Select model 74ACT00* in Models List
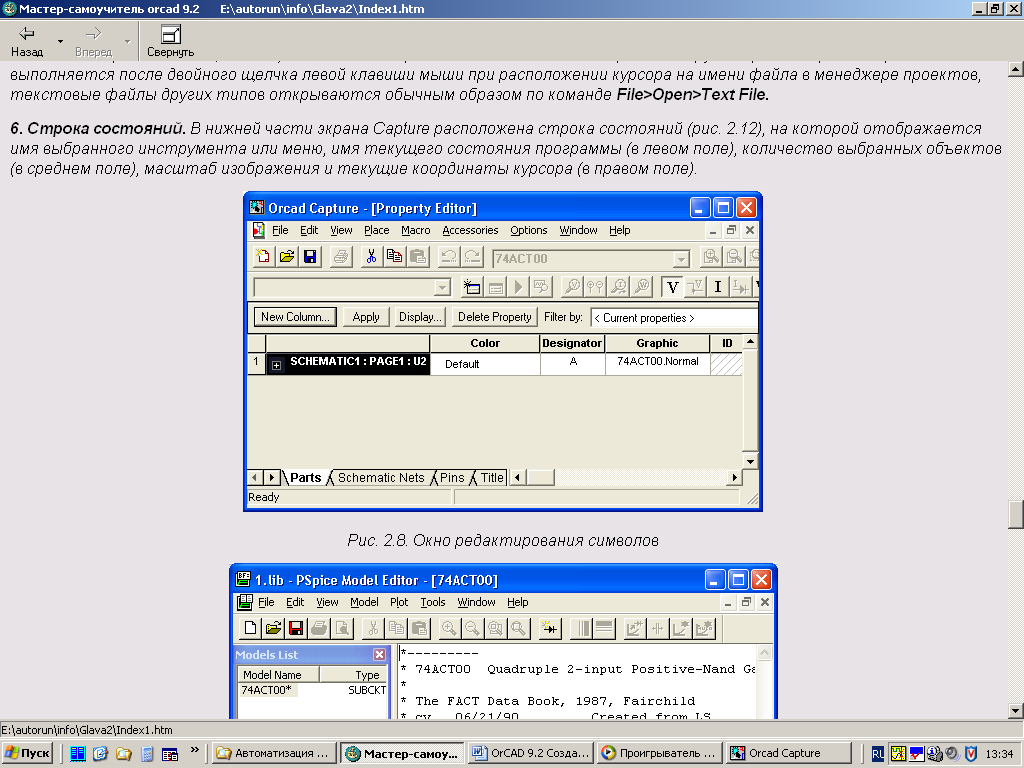The width and height of the screenshot is (1024, 768). tap(266, 690)
